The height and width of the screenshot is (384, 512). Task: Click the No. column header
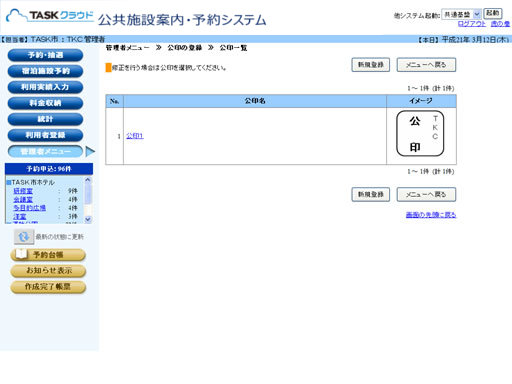pos(115,101)
